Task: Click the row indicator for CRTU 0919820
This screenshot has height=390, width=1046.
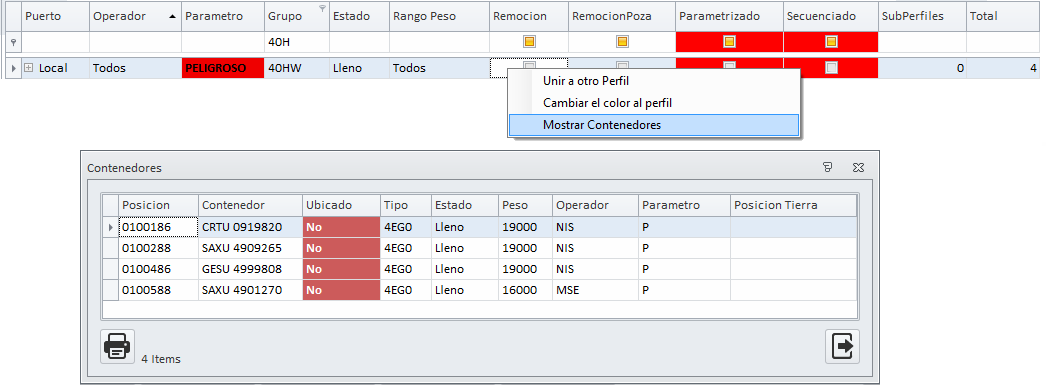Action: (x=110, y=227)
